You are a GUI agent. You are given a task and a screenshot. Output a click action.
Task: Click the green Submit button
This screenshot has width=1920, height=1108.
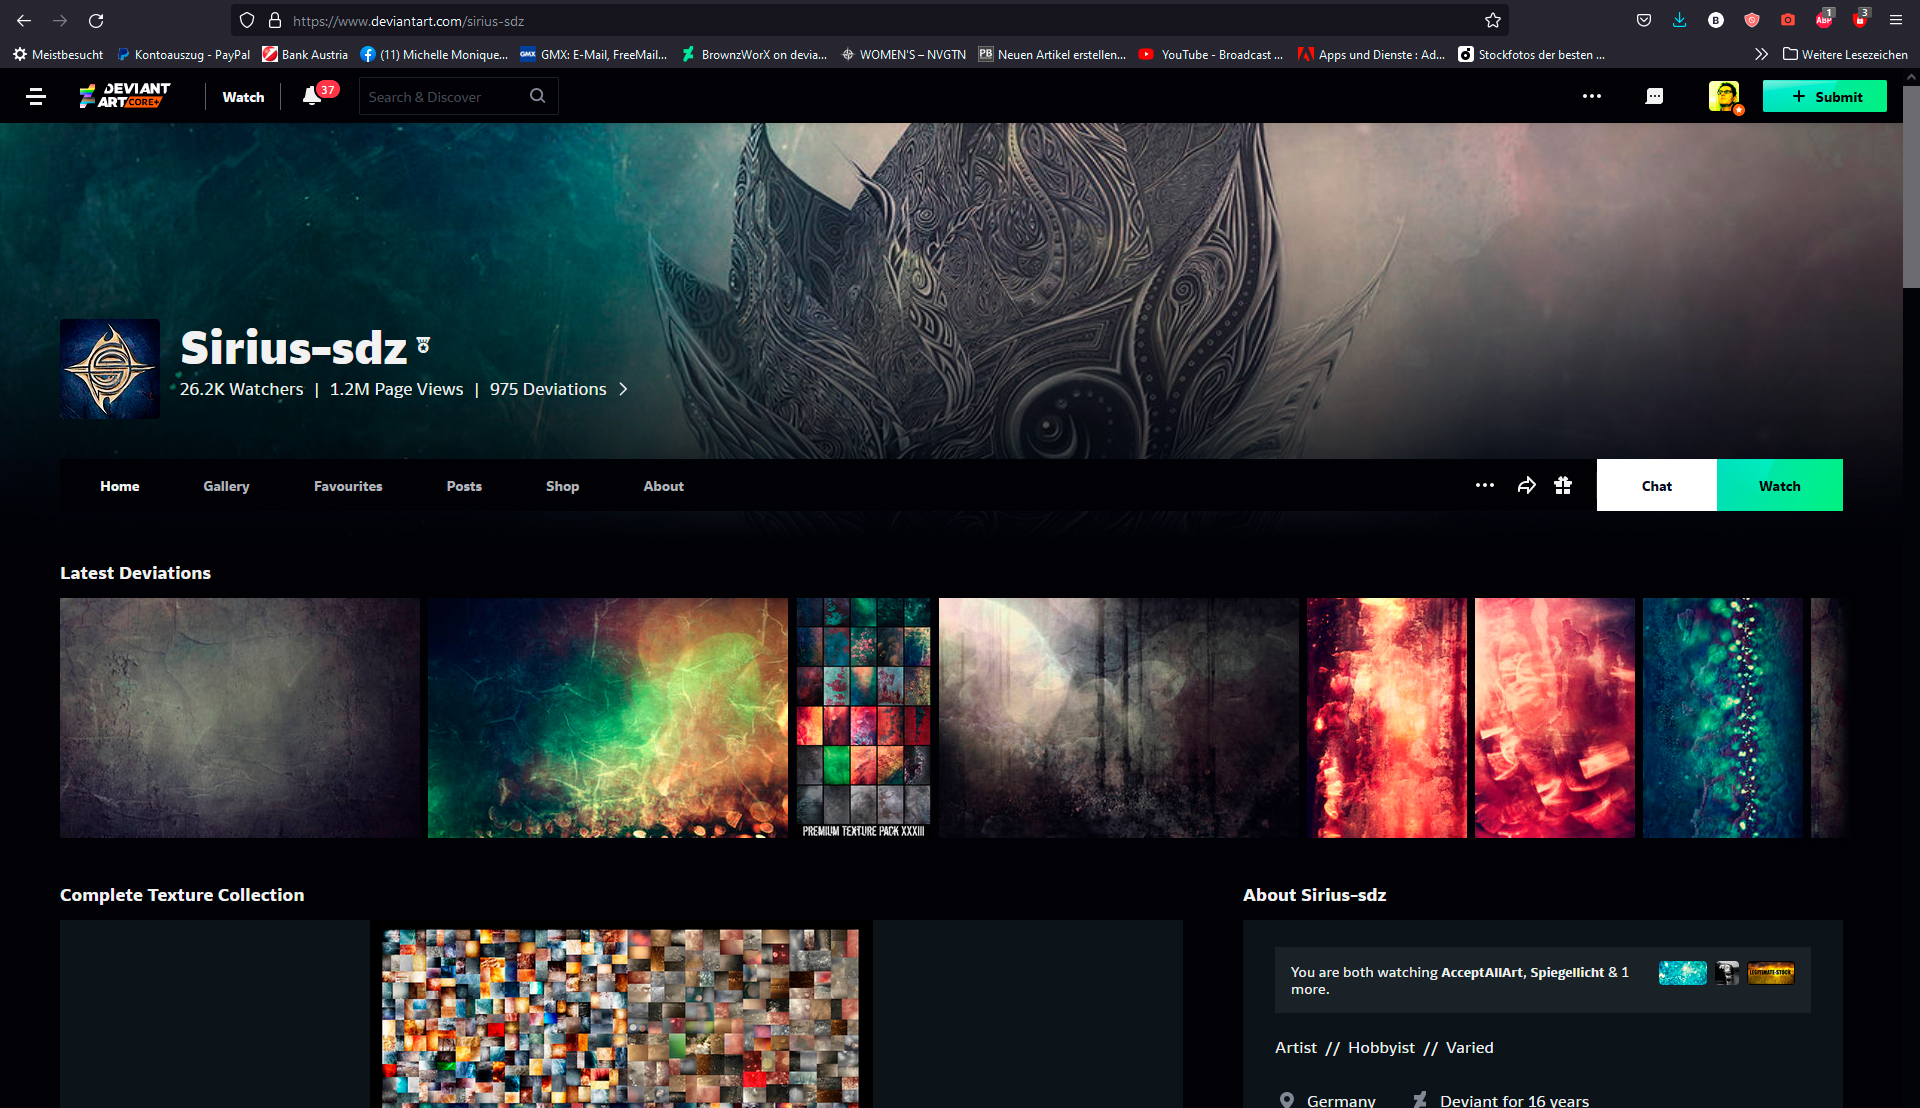click(x=1824, y=97)
